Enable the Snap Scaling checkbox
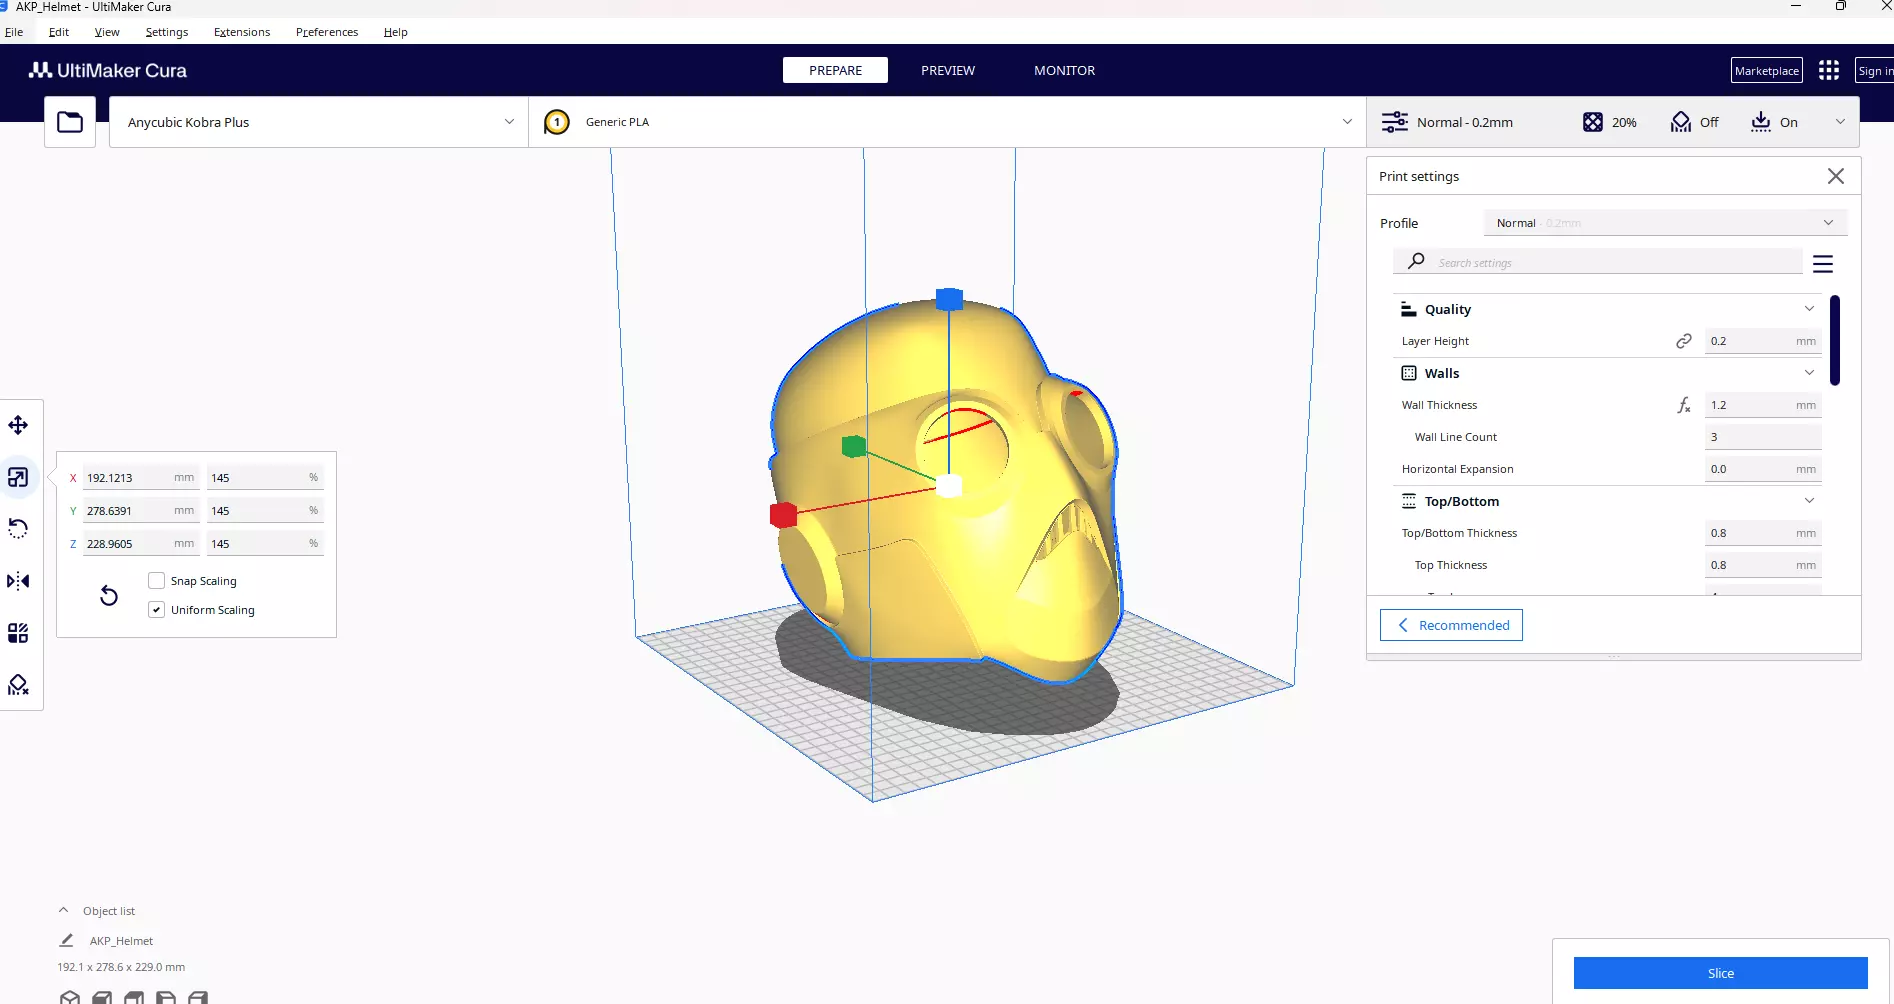This screenshot has height=1004, width=1894. coord(156,581)
